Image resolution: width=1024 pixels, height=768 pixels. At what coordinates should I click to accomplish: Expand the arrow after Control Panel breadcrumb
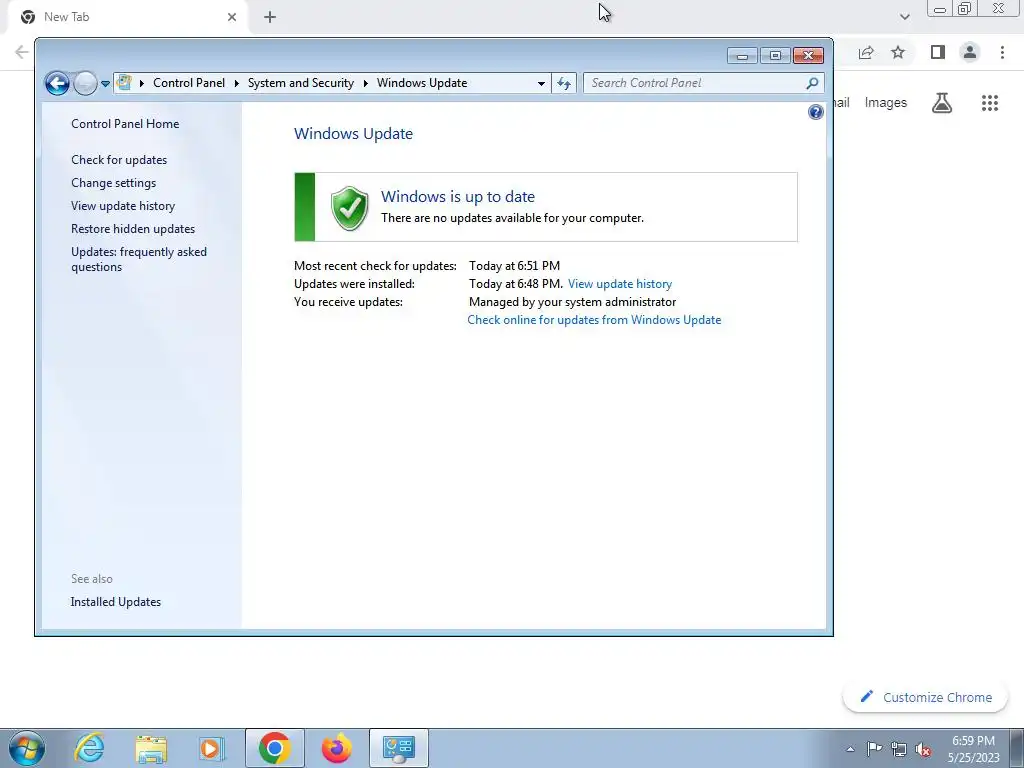pos(236,84)
